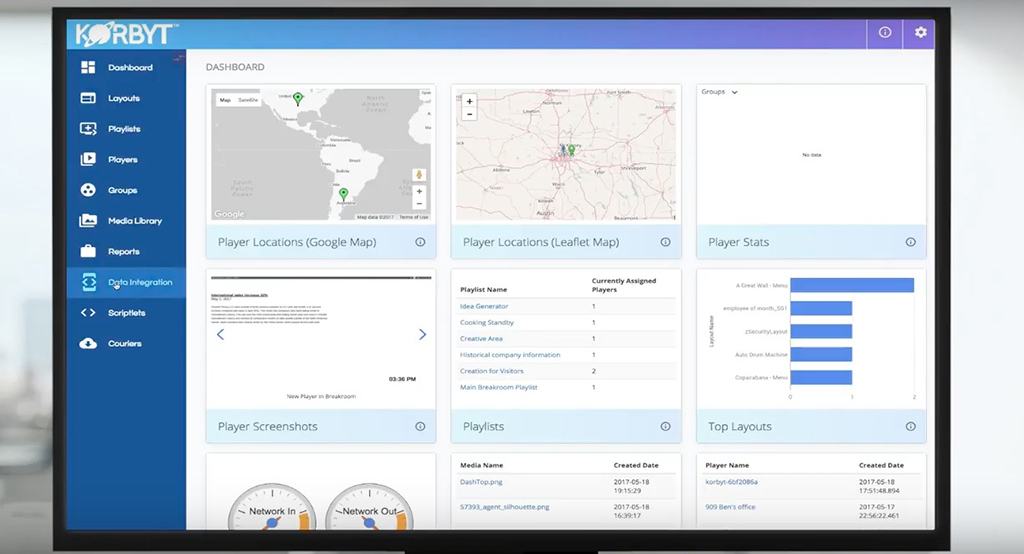The height and width of the screenshot is (554, 1024).
Task: Select the Playlists sidebar icon
Action: coord(88,129)
